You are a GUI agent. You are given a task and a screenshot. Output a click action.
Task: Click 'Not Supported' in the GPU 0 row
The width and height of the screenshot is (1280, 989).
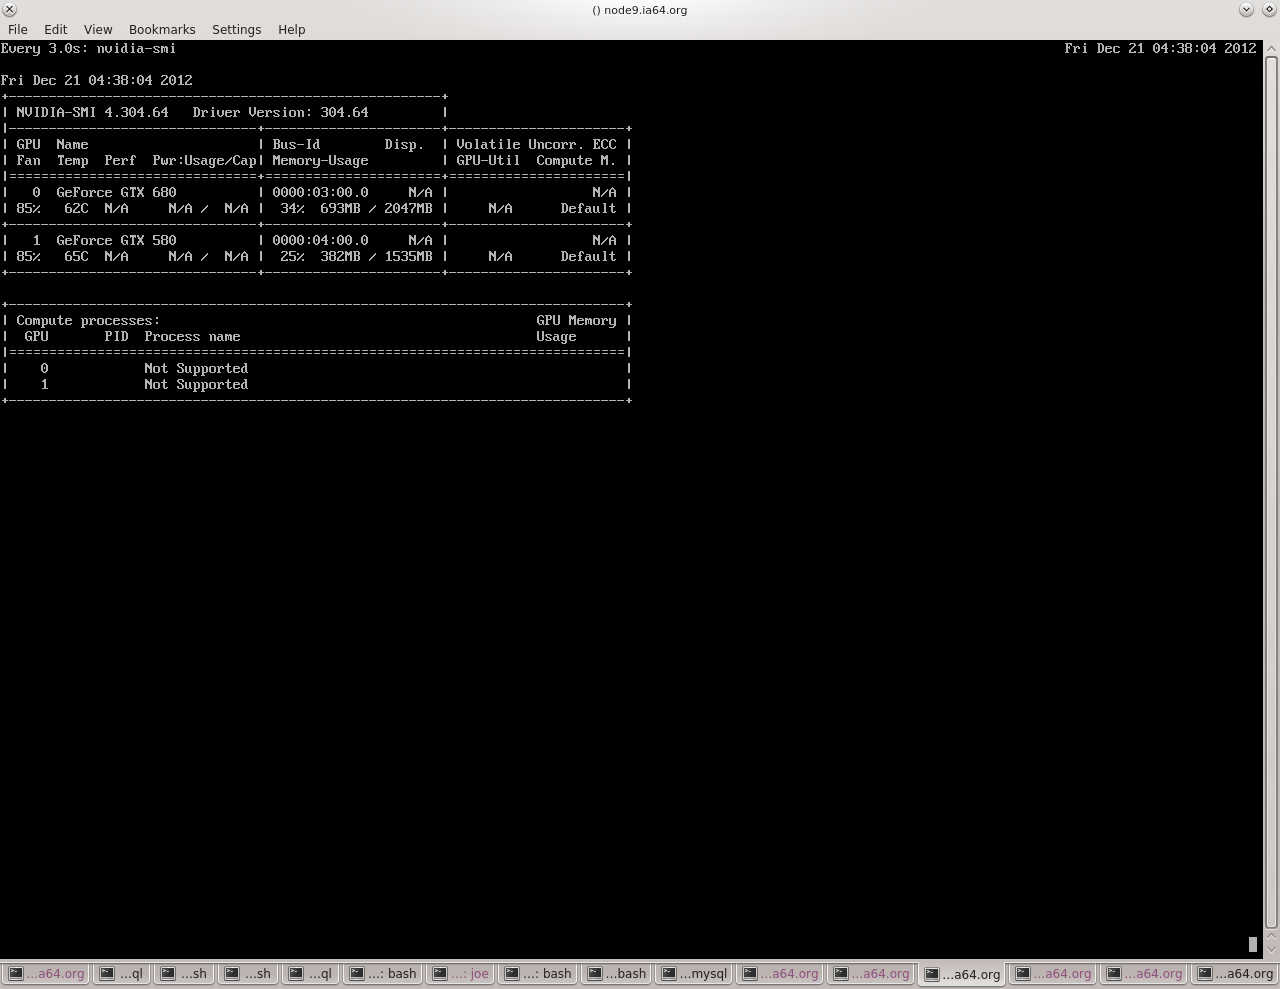(x=196, y=368)
